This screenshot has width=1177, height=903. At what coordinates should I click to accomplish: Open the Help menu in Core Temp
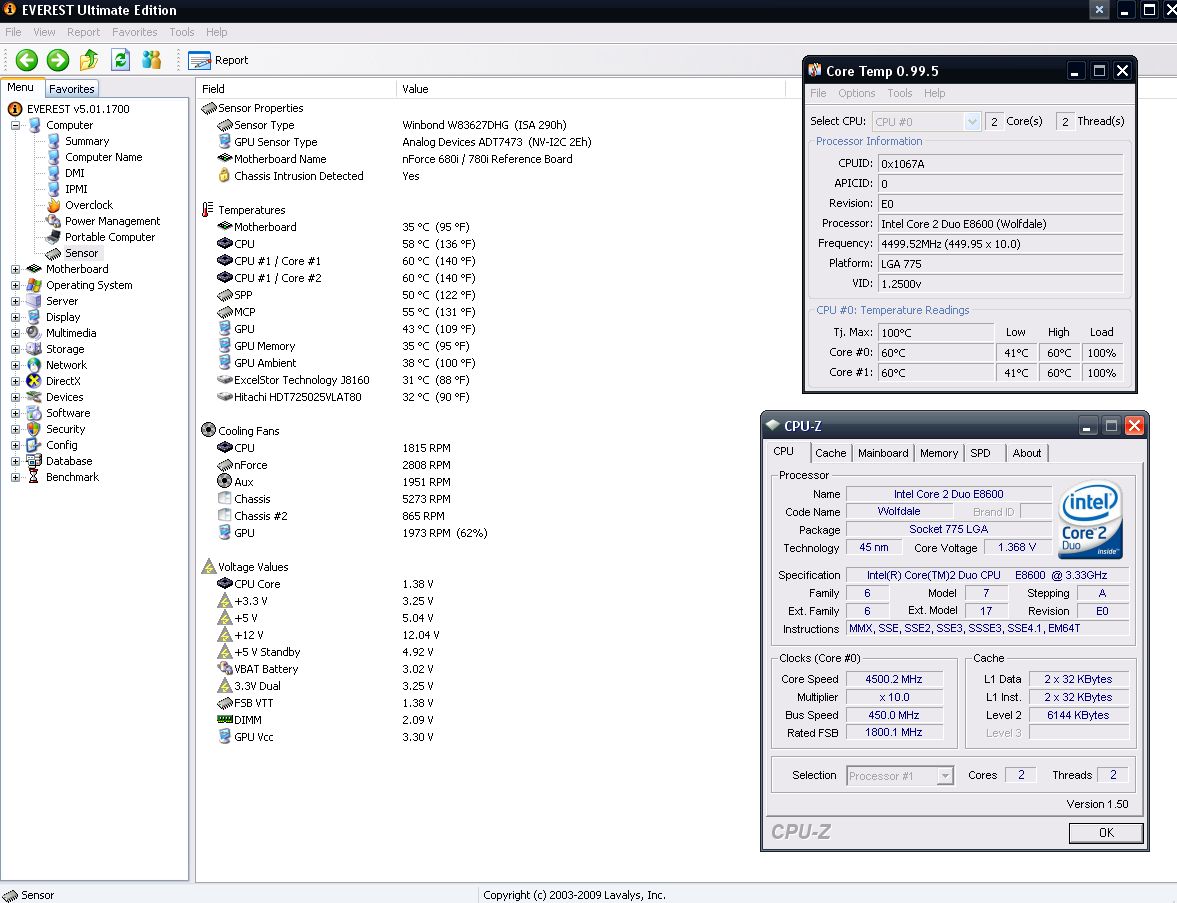click(x=935, y=93)
